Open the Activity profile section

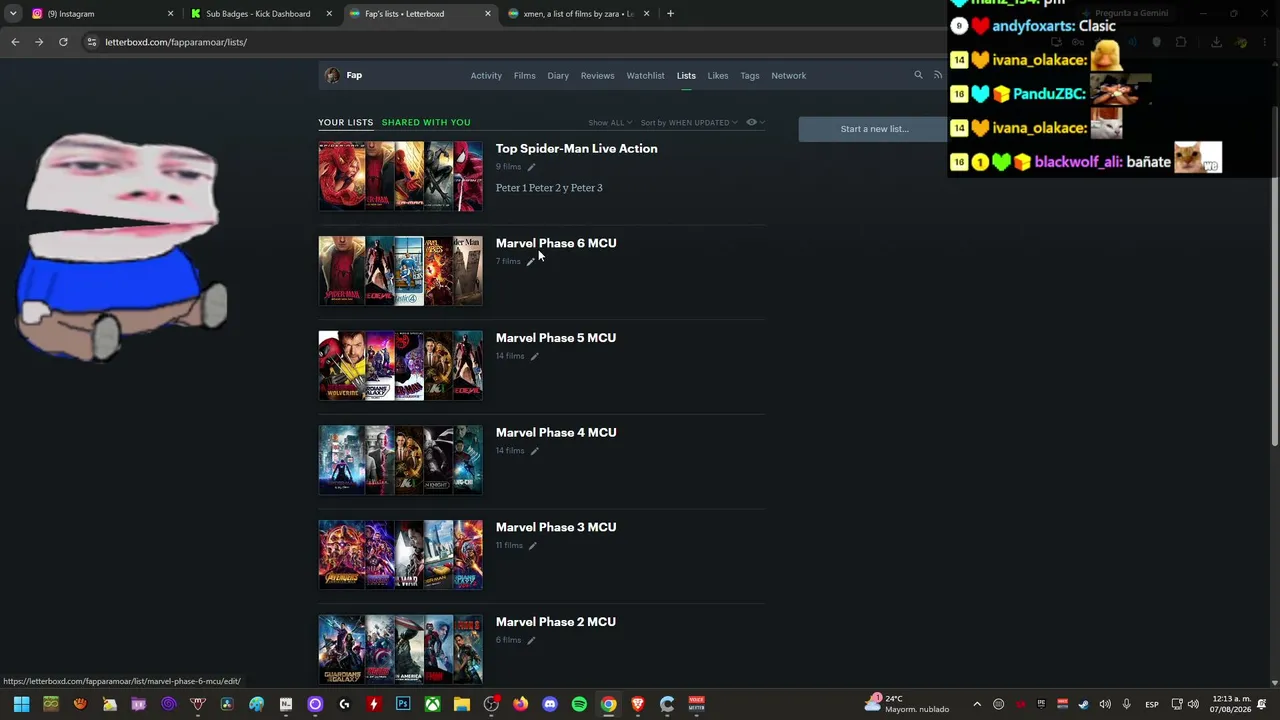tap(486, 76)
